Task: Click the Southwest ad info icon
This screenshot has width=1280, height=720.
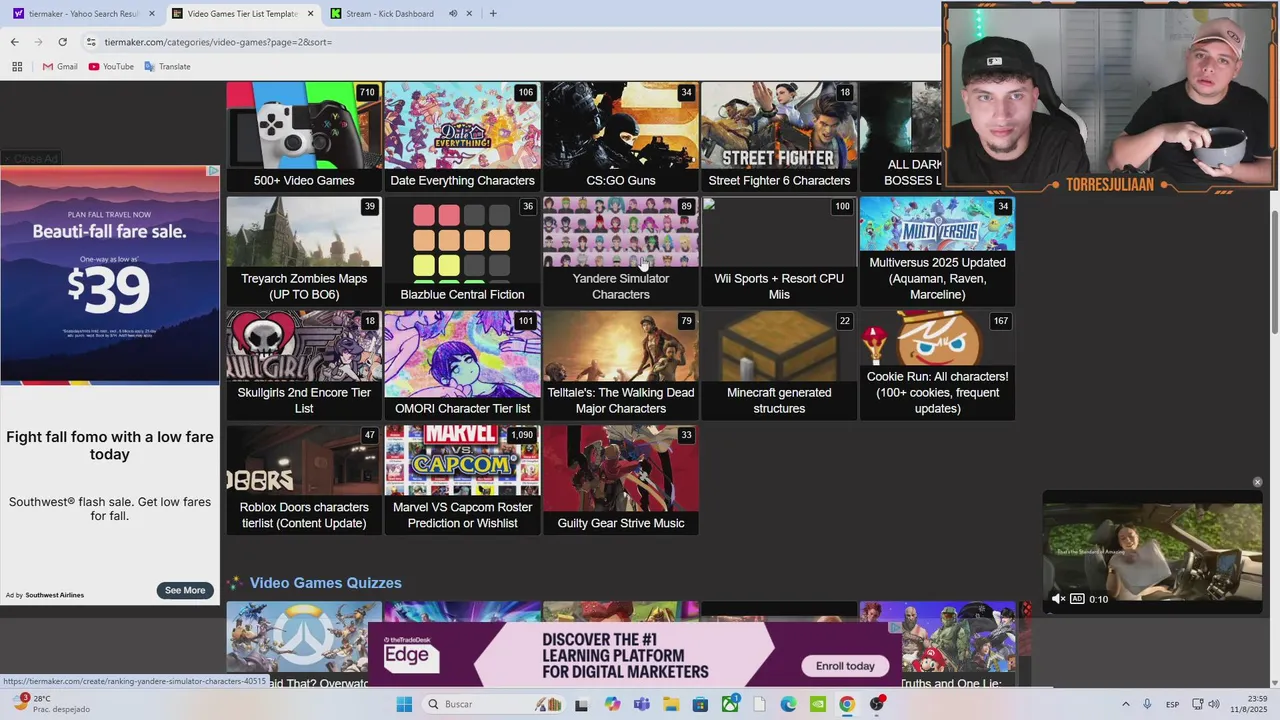Action: 212,171
